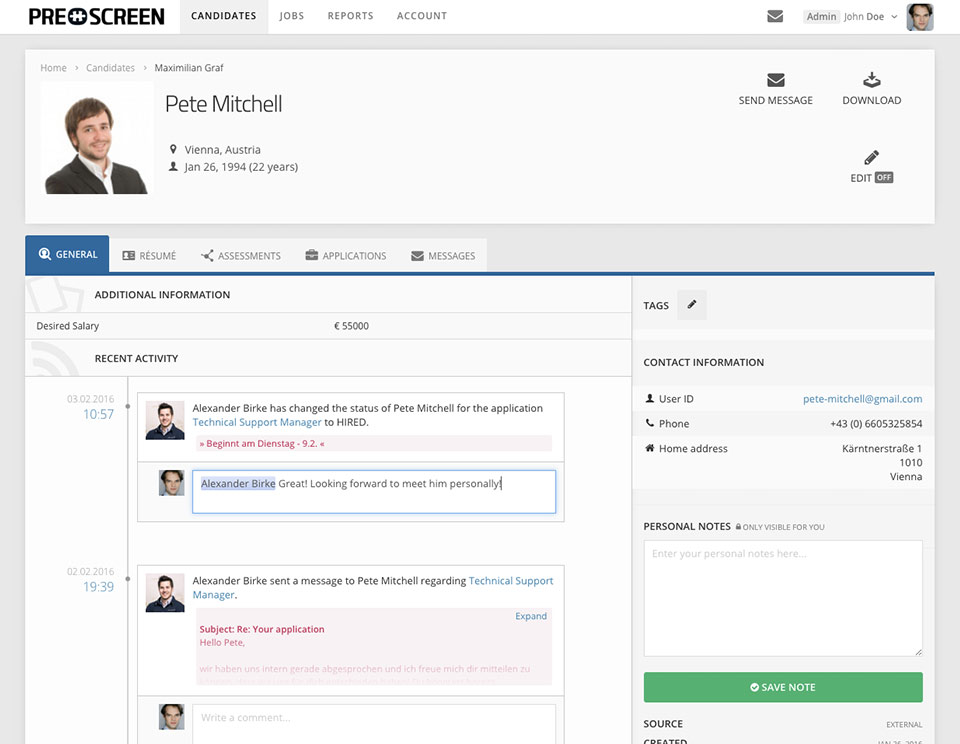
Task: Click the Send Message envelope icon
Action: (776, 80)
